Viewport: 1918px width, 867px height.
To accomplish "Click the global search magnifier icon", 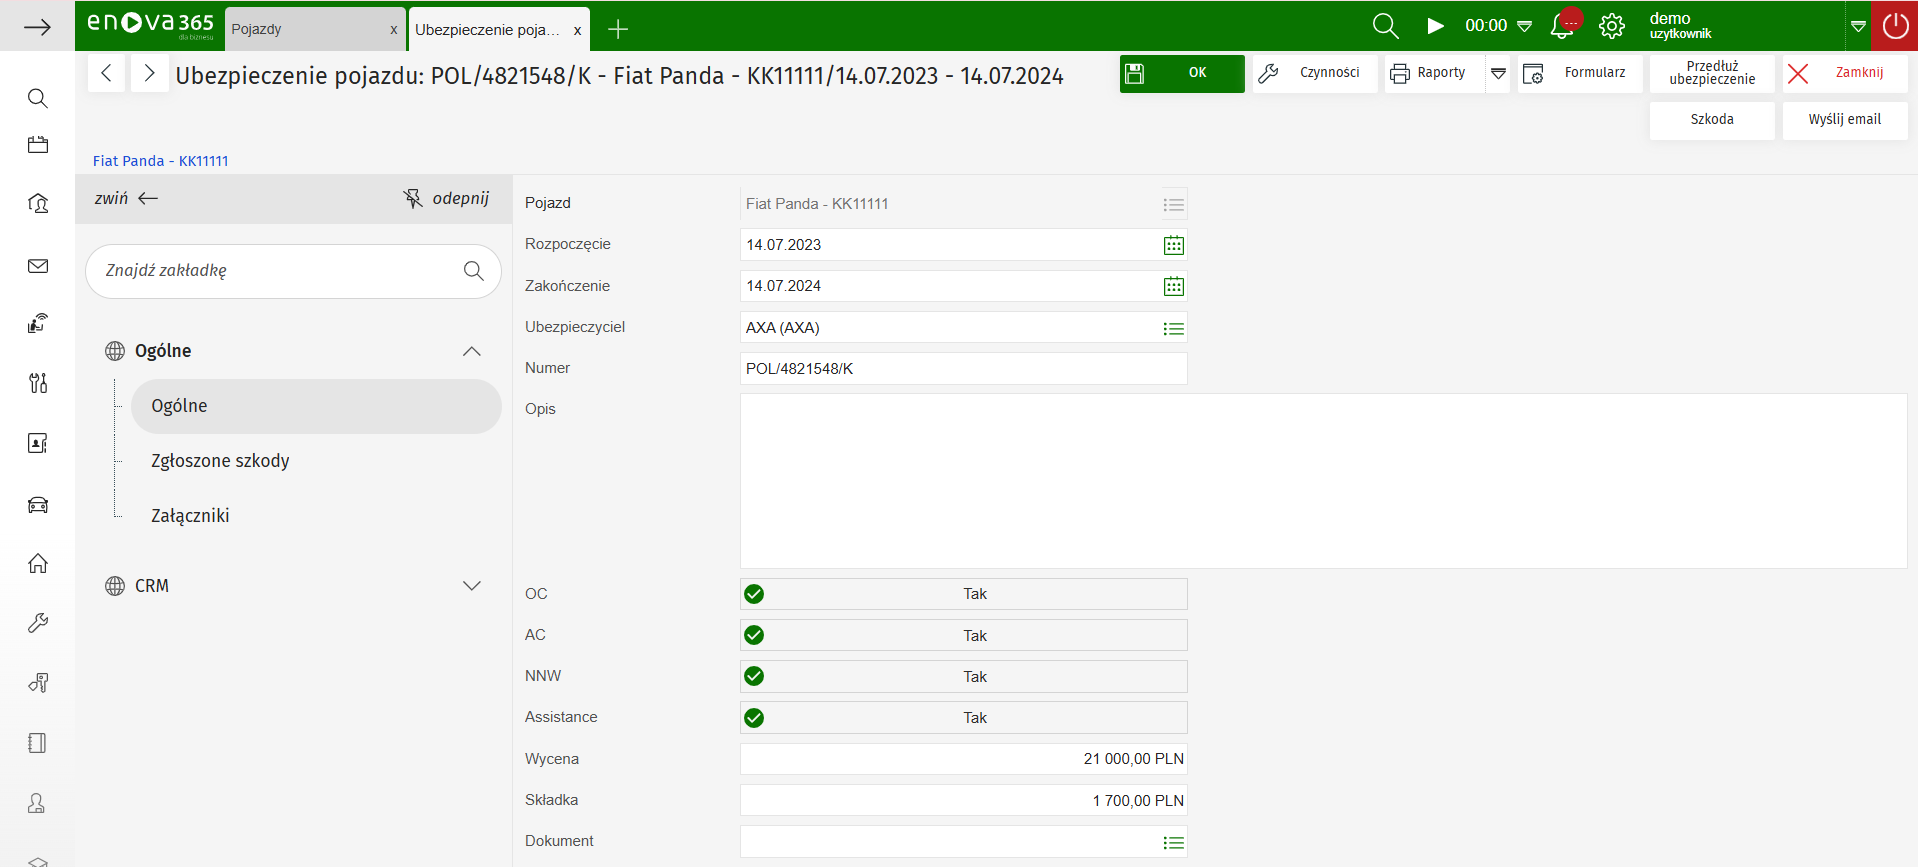I will point(1385,26).
